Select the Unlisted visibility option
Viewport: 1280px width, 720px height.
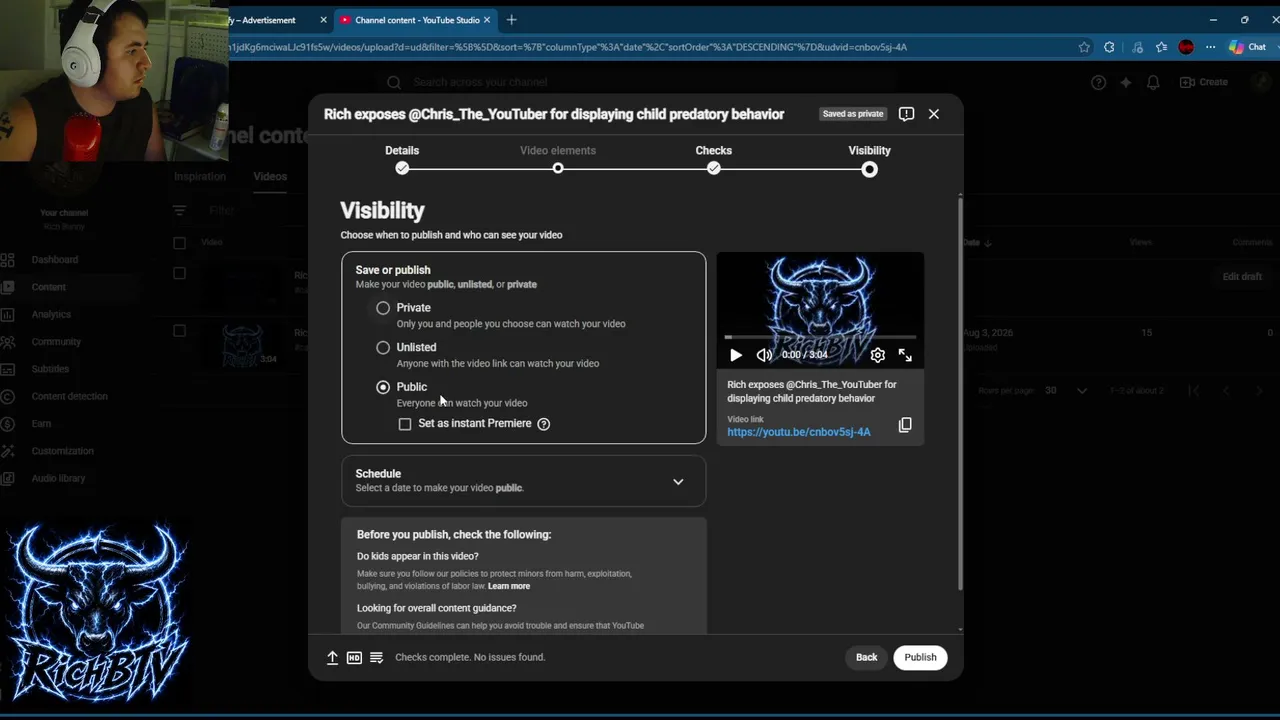(383, 348)
